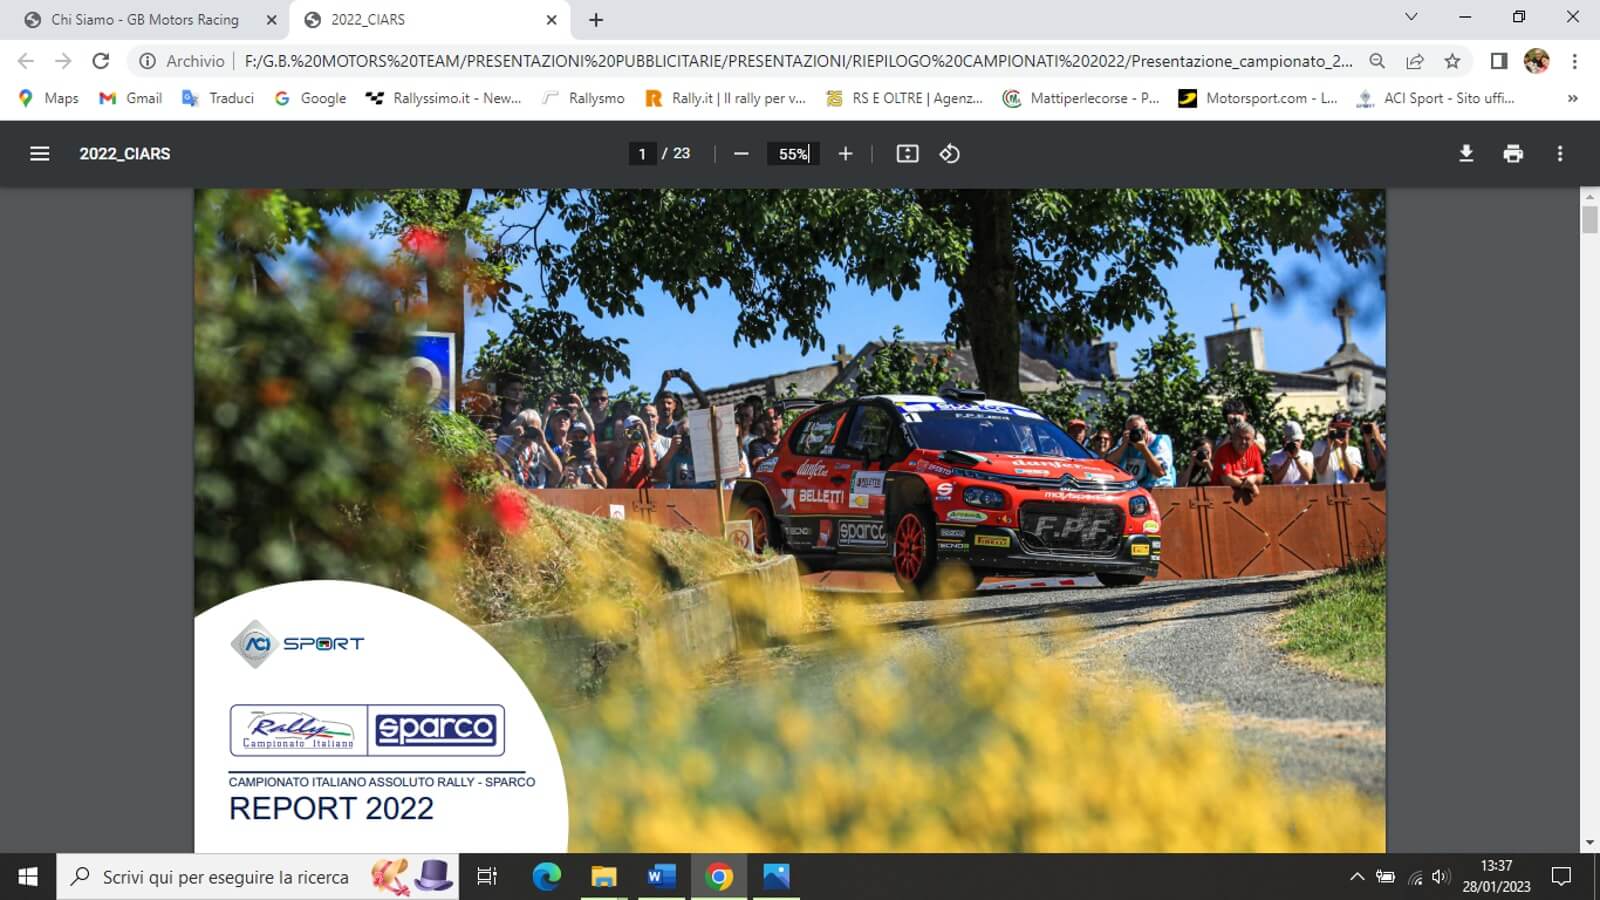Download the 2022_CIARS PDF
This screenshot has height=900, width=1600.
point(1466,153)
